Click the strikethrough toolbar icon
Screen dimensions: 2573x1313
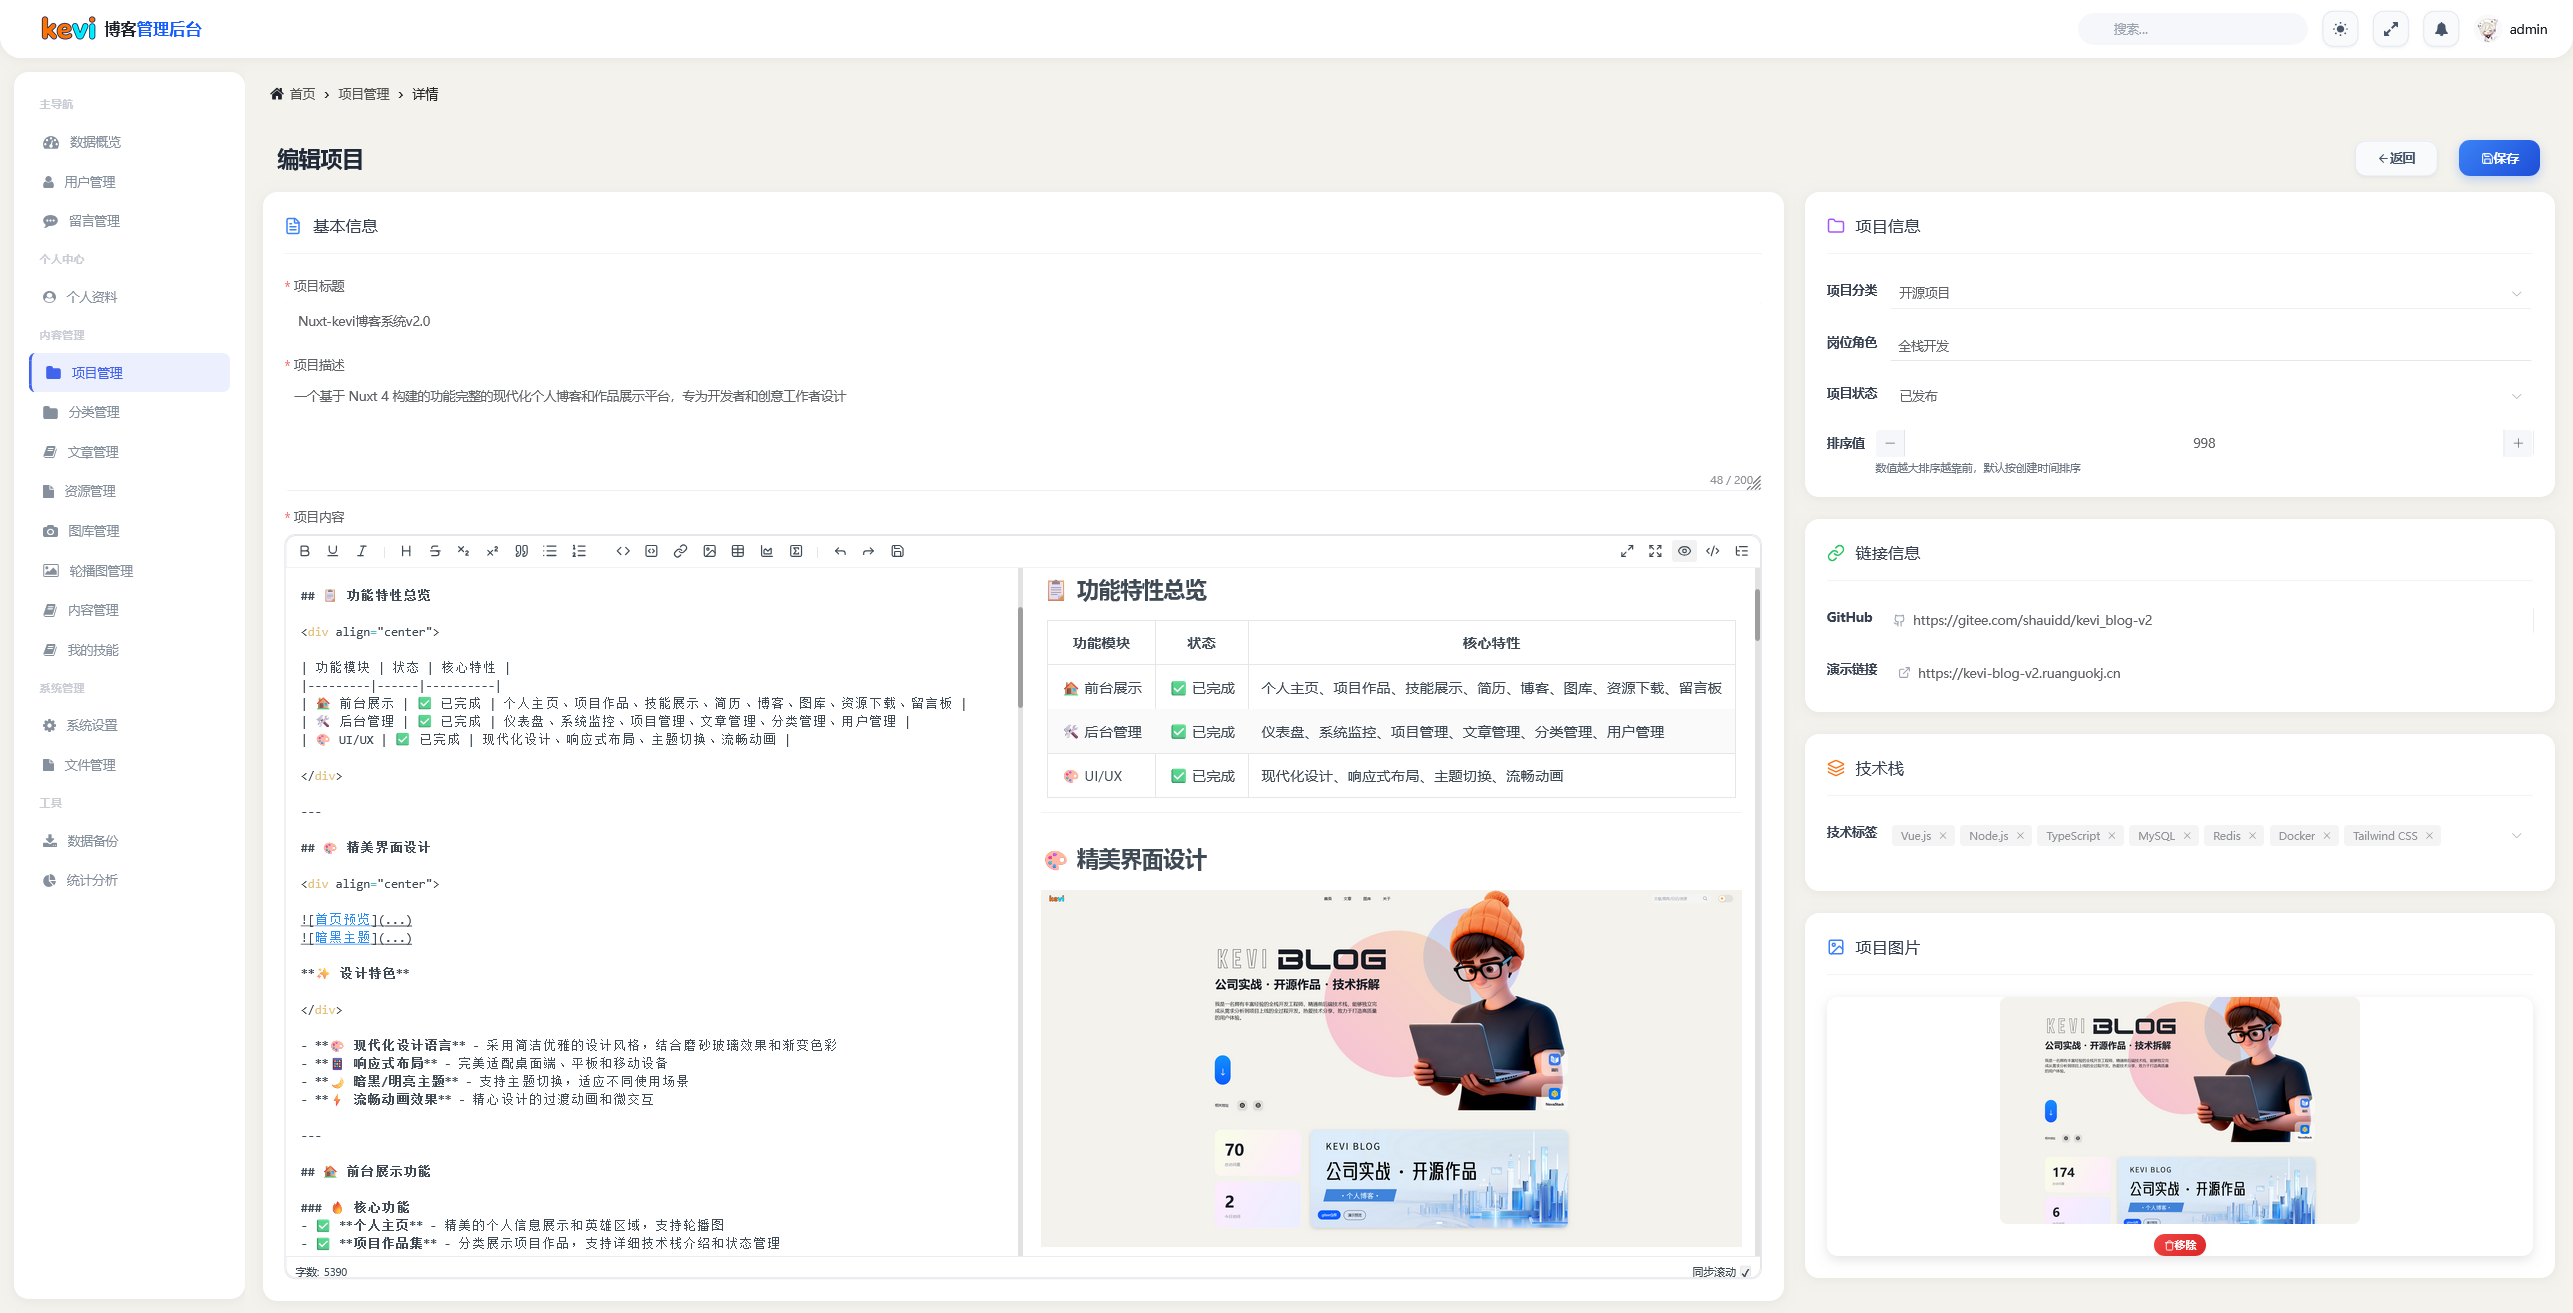434,551
